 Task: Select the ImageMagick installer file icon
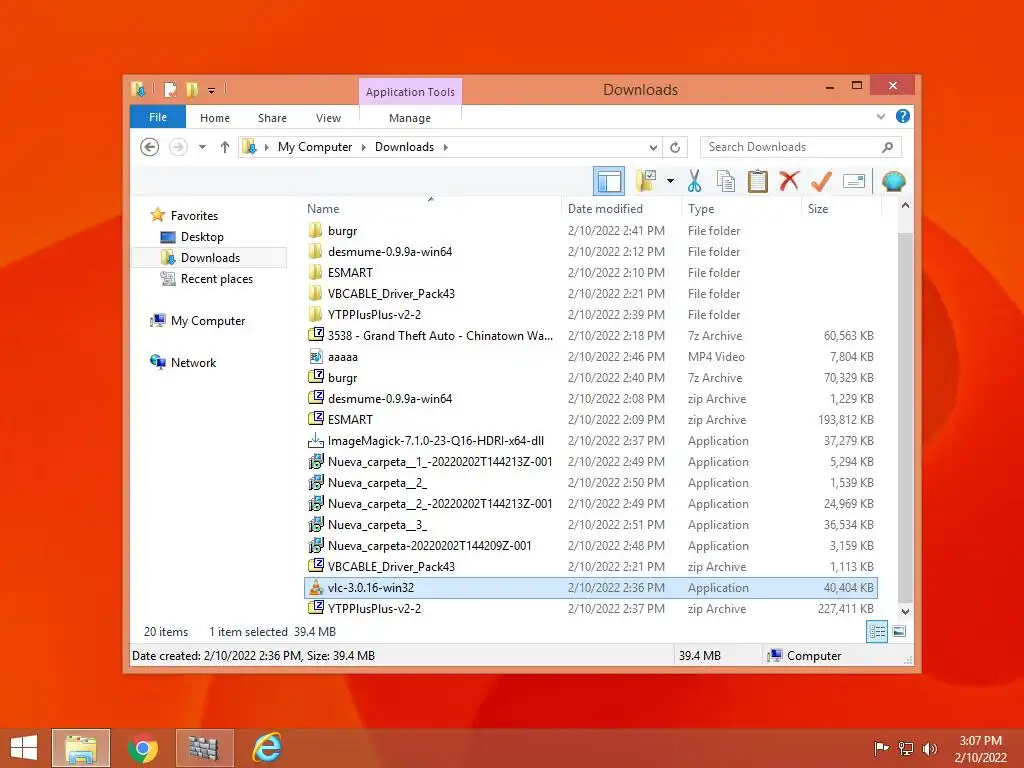(x=316, y=441)
